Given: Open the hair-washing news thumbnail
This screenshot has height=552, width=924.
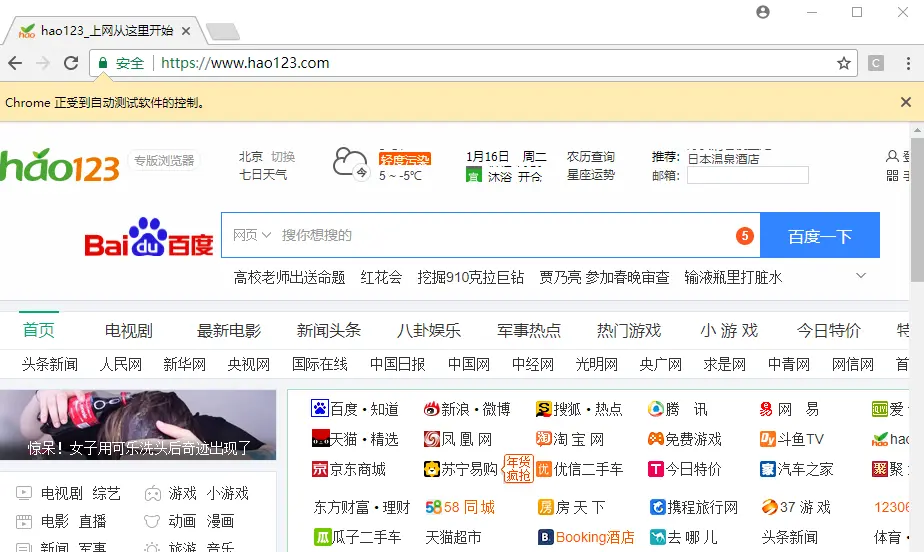Looking at the screenshot, I should pyautogui.click(x=138, y=424).
